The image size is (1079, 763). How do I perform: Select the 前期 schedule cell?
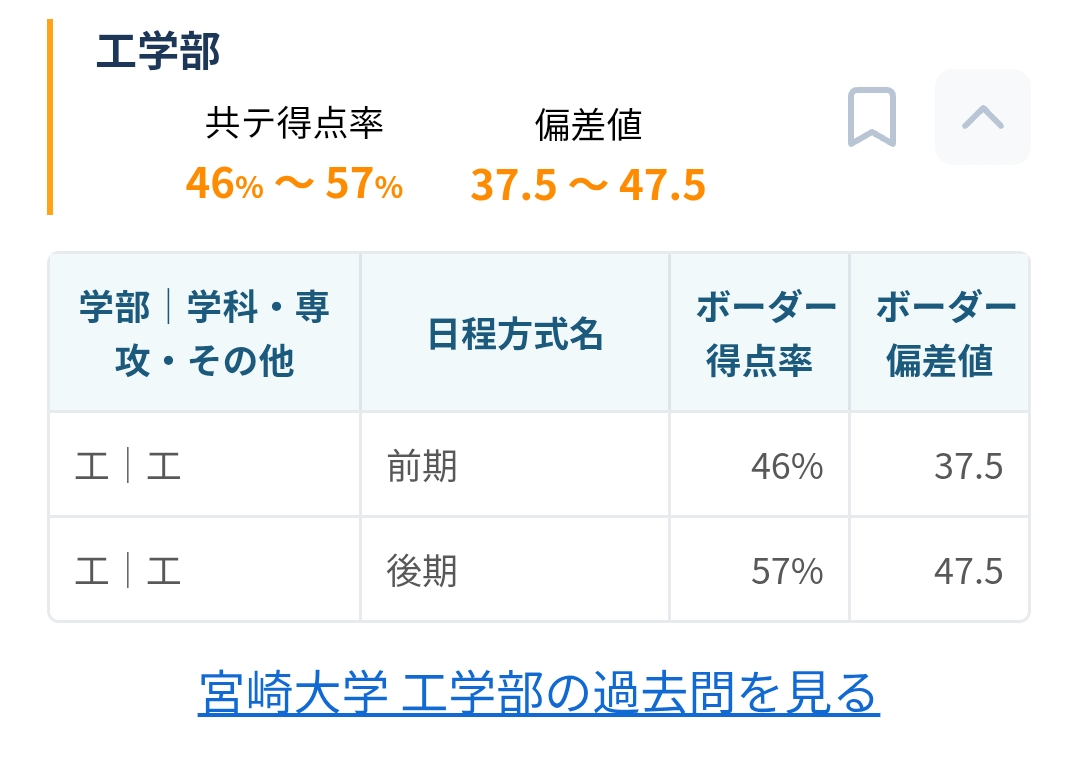click(515, 465)
